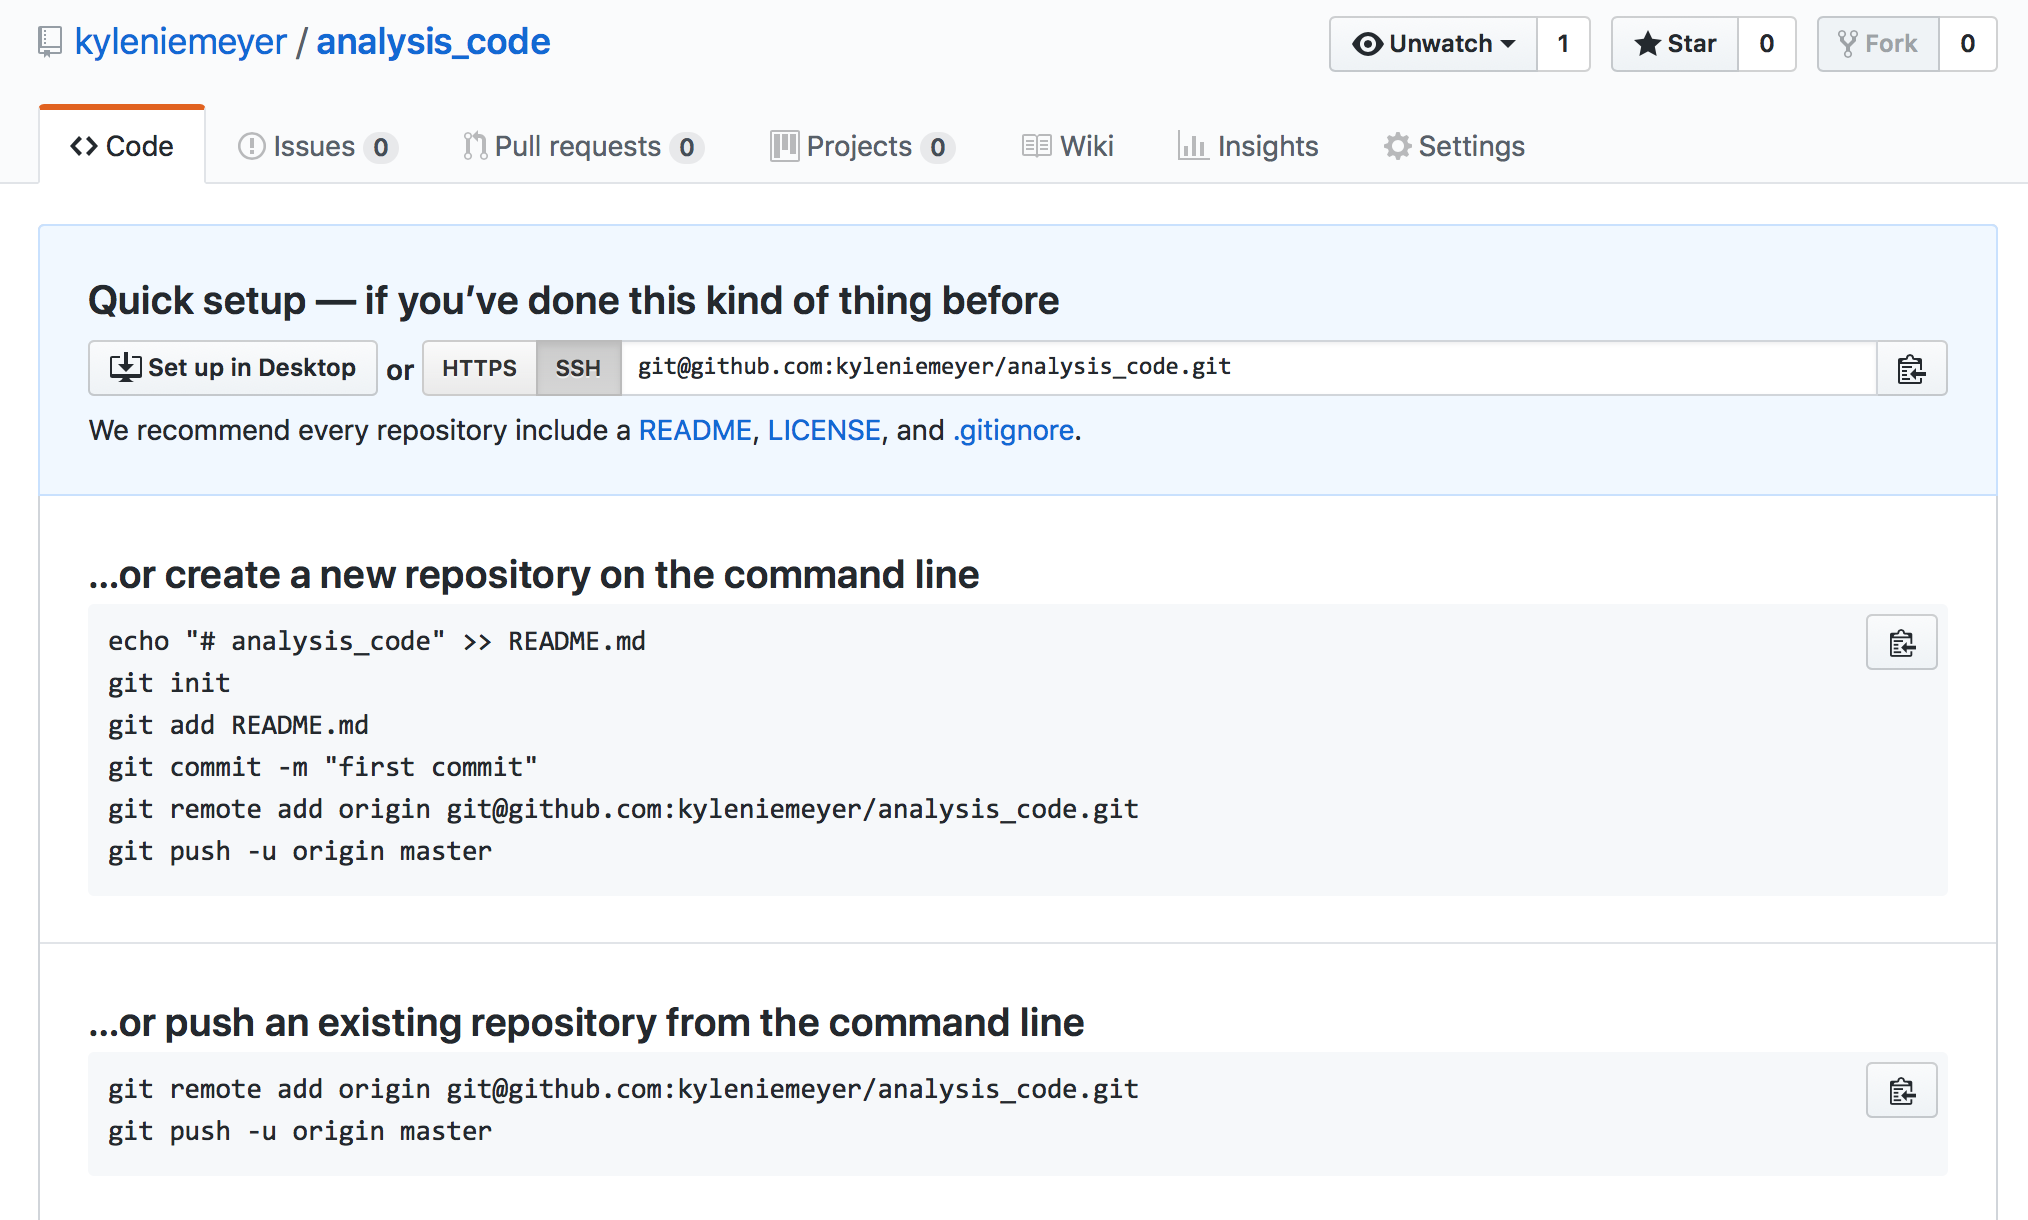Toggle to SSH protocol
2028x1220 pixels.
pyautogui.click(x=578, y=367)
